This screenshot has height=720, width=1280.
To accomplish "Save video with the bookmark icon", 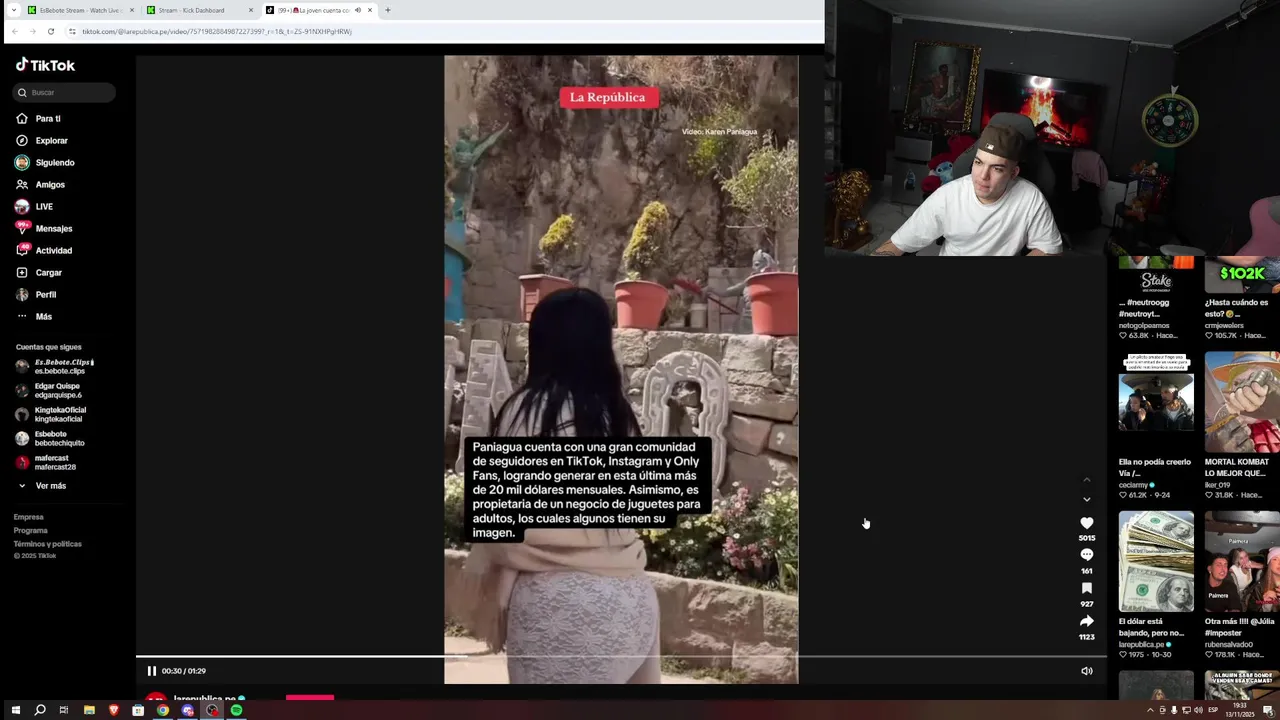I will [1087, 588].
